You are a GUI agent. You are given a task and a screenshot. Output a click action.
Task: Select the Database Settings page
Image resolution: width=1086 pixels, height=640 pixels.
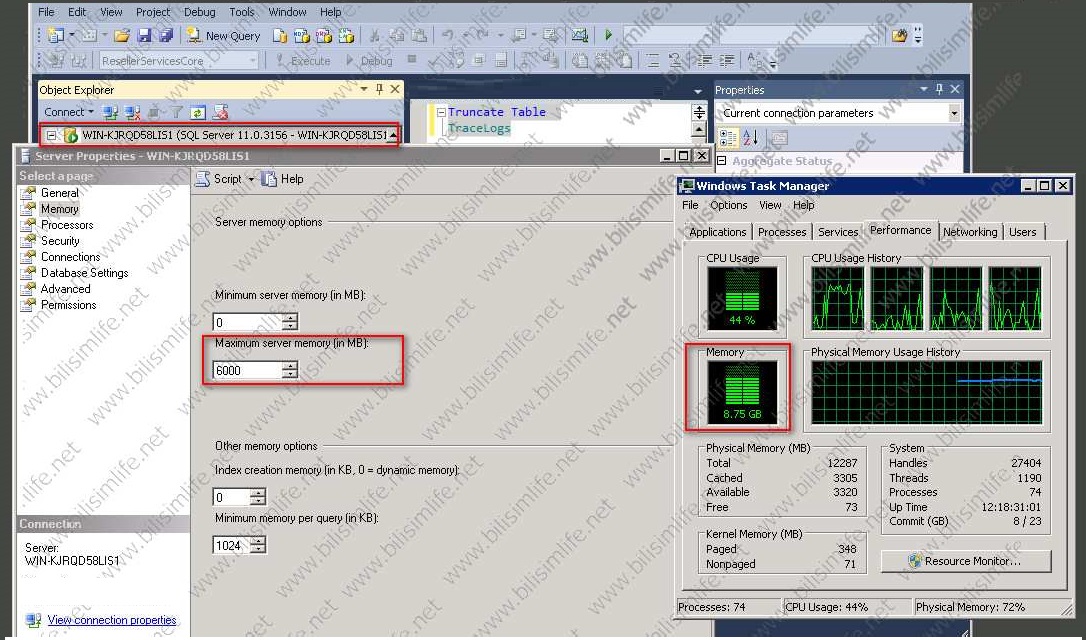[x=84, y=272]
